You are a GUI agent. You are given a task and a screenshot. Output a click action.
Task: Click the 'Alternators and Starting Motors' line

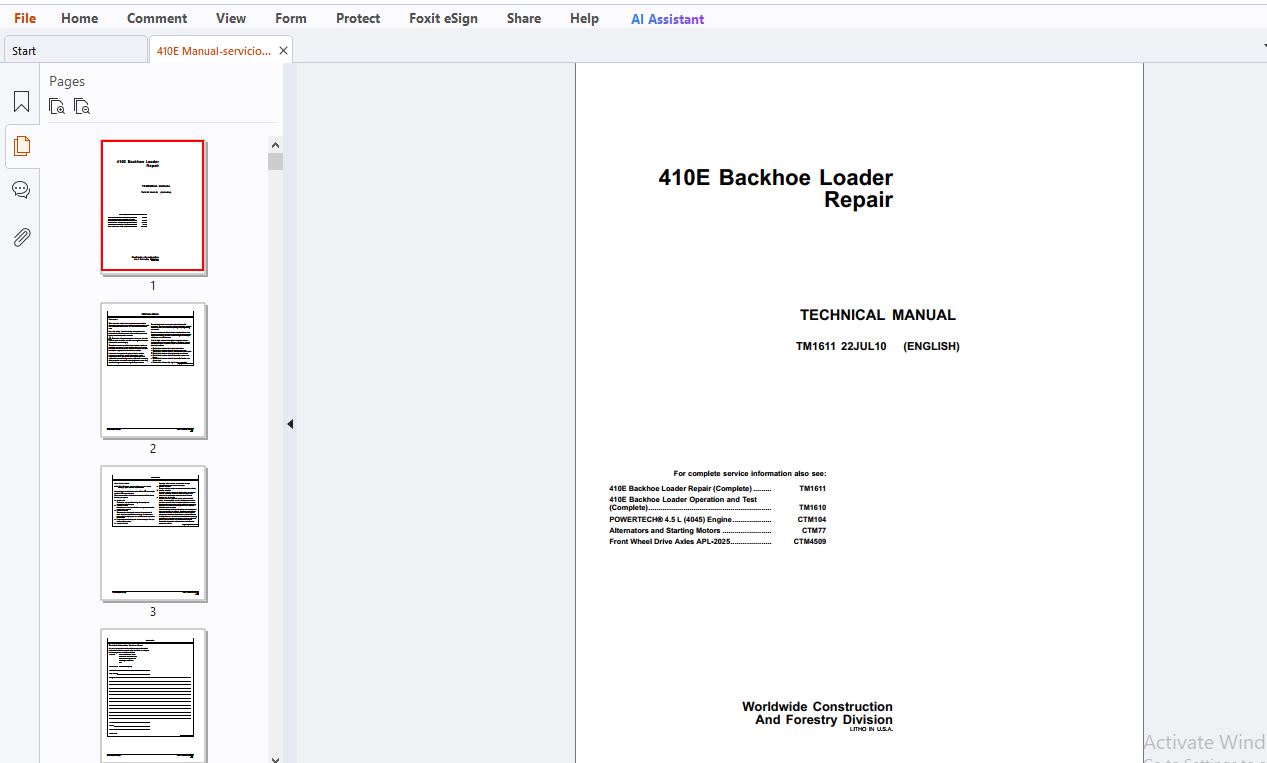tap(690, 531)
